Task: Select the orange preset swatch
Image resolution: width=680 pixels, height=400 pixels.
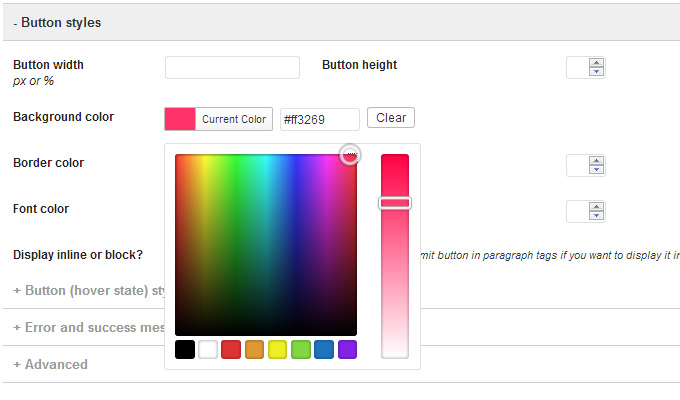Action: pyautogui.click(x=254, y=349)
